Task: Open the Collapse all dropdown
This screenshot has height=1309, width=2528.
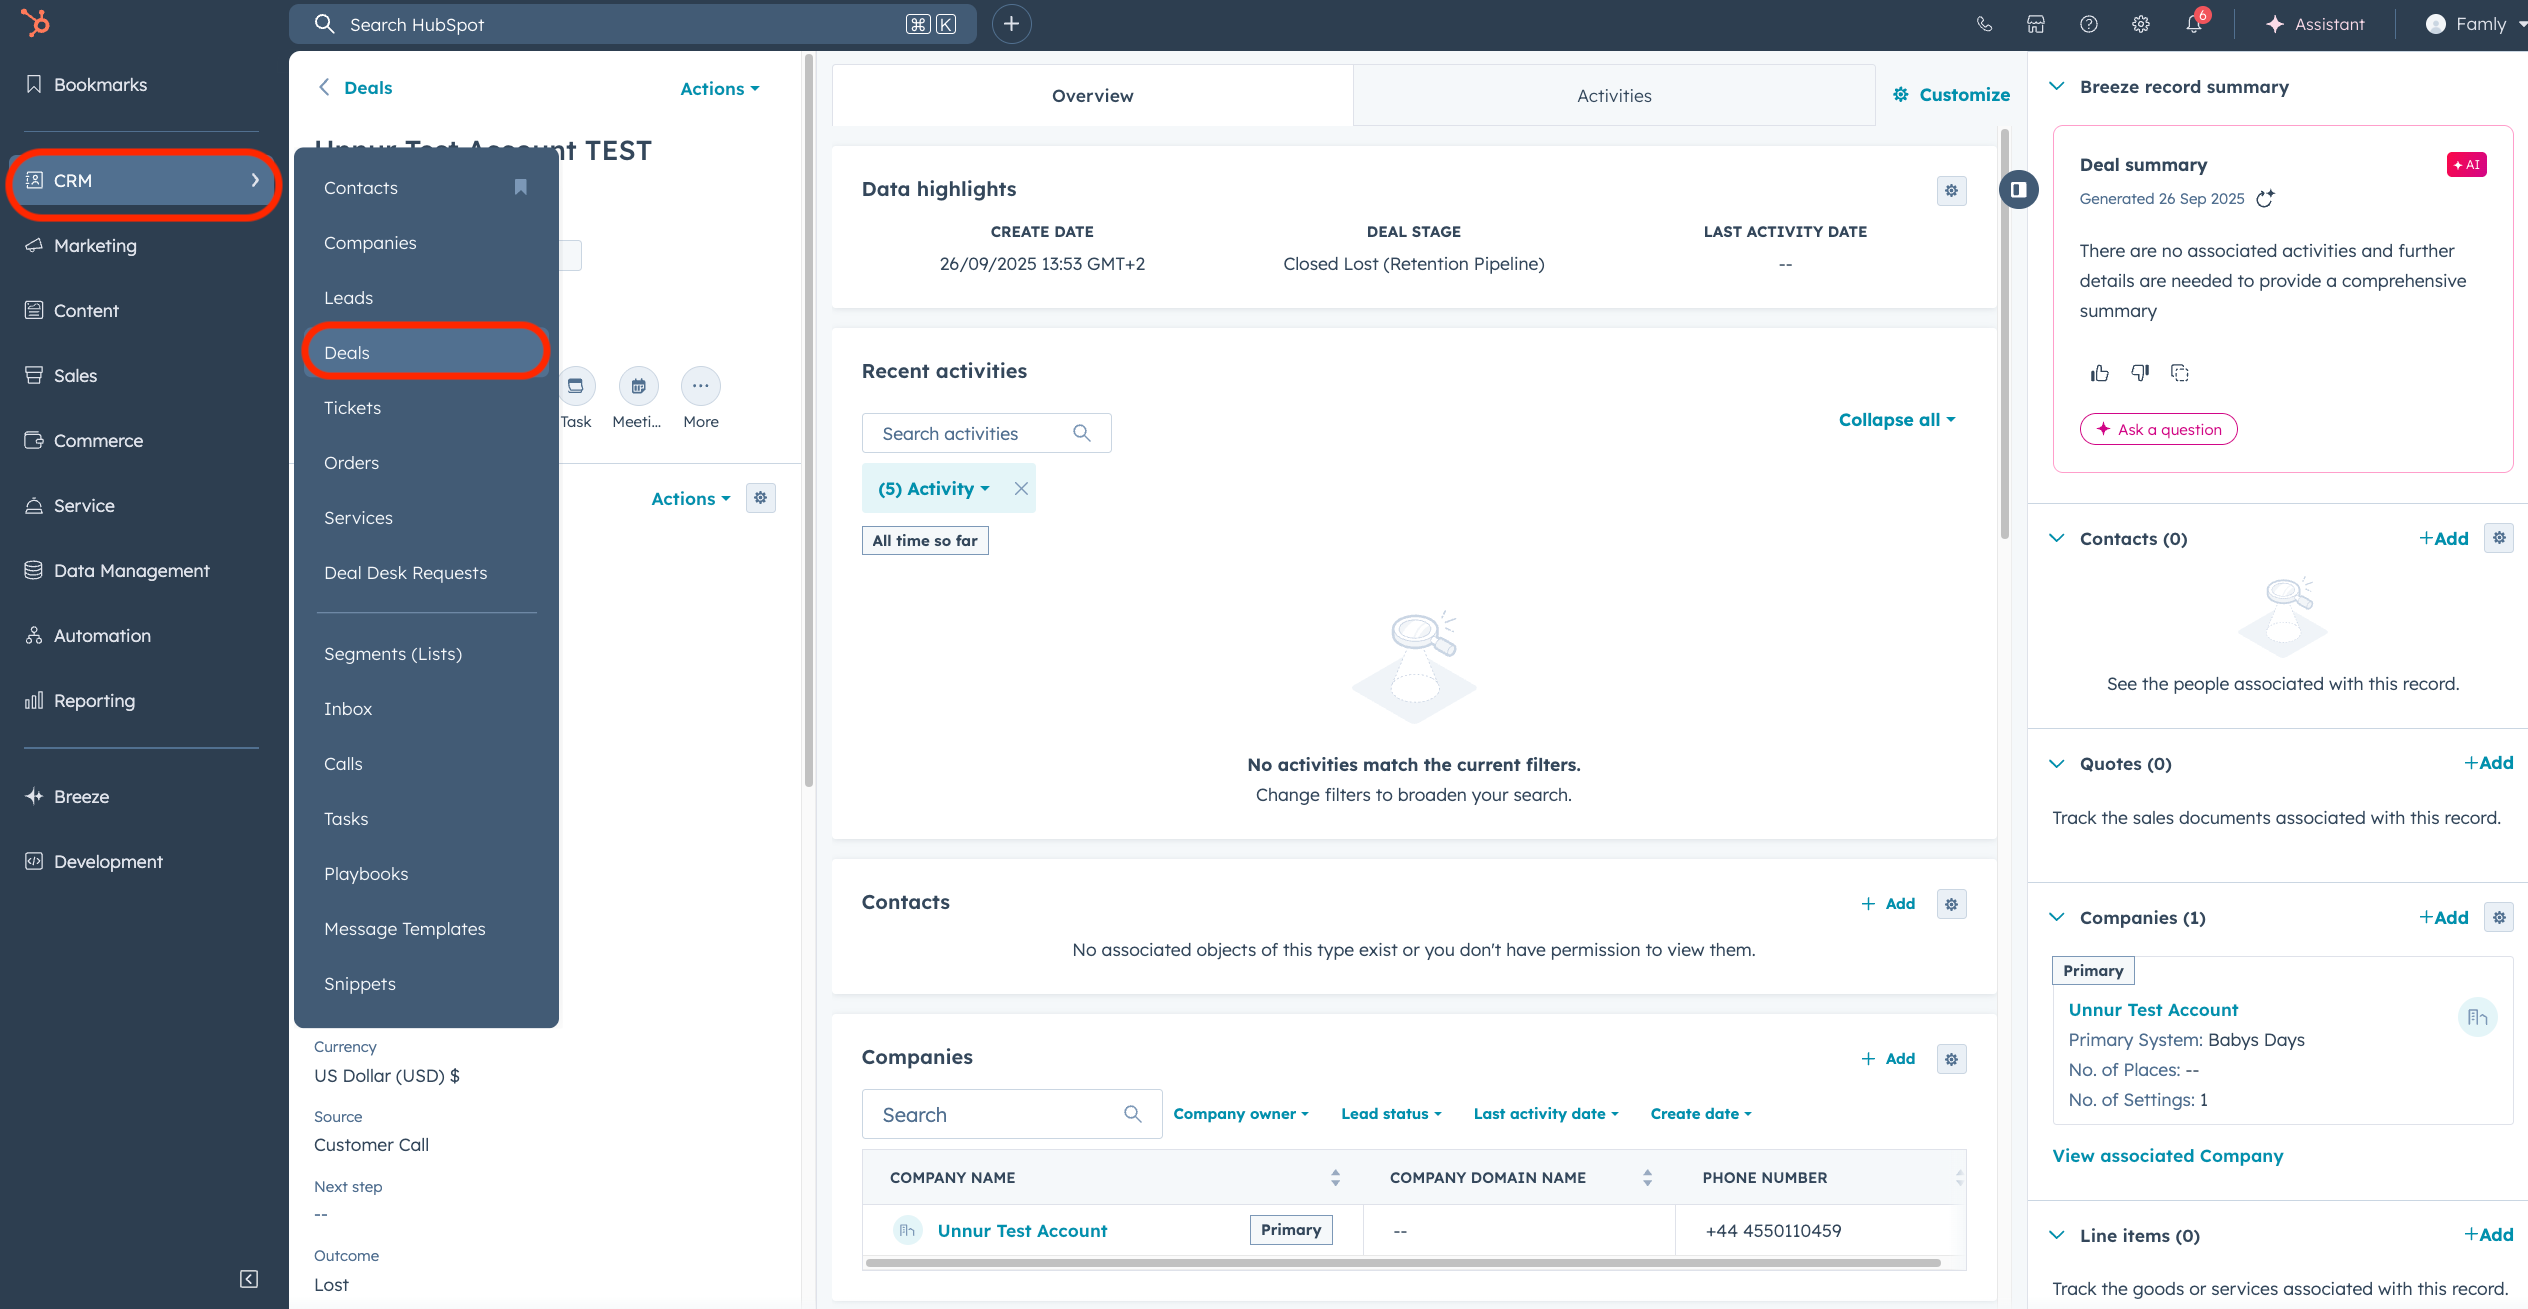Action: [1896, 420]
